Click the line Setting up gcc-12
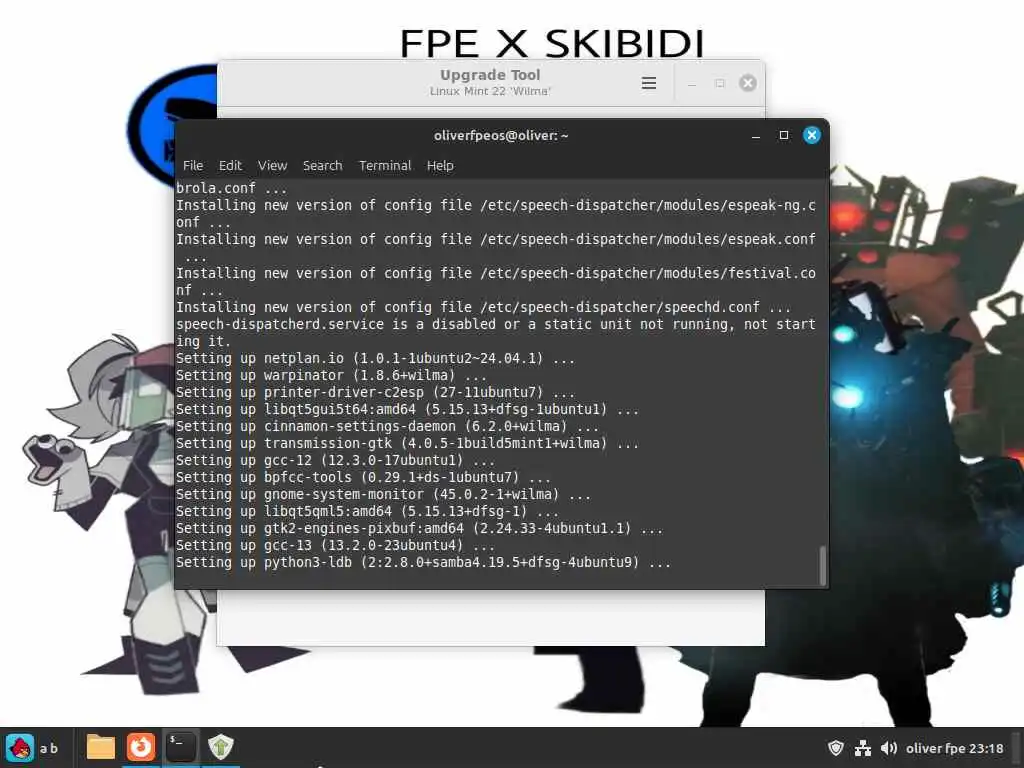This screenshot has width=1024, height=768. pos(335,460)
